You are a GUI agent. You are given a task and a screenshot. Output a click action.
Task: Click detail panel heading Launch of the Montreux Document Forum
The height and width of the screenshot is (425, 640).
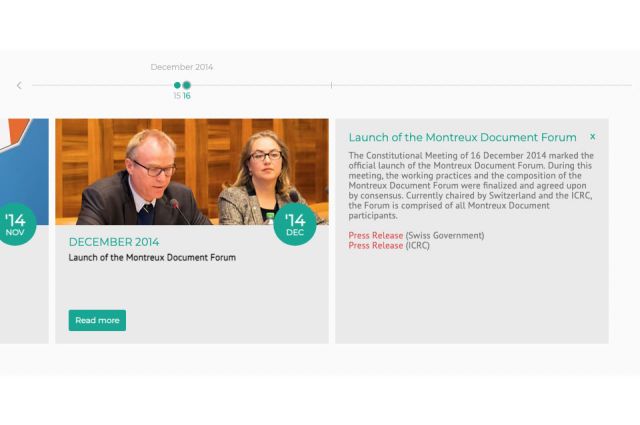(462, 138)
